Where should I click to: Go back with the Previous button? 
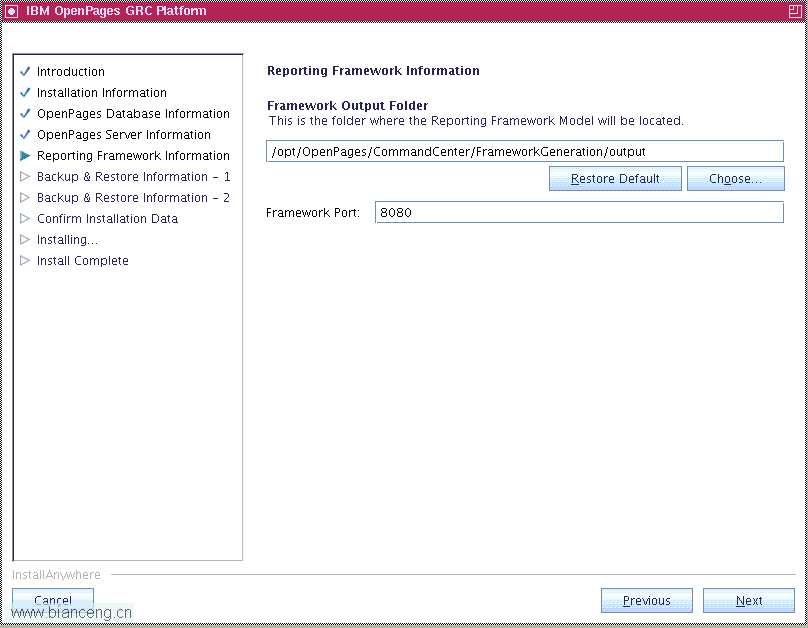[x=647, y=601]
